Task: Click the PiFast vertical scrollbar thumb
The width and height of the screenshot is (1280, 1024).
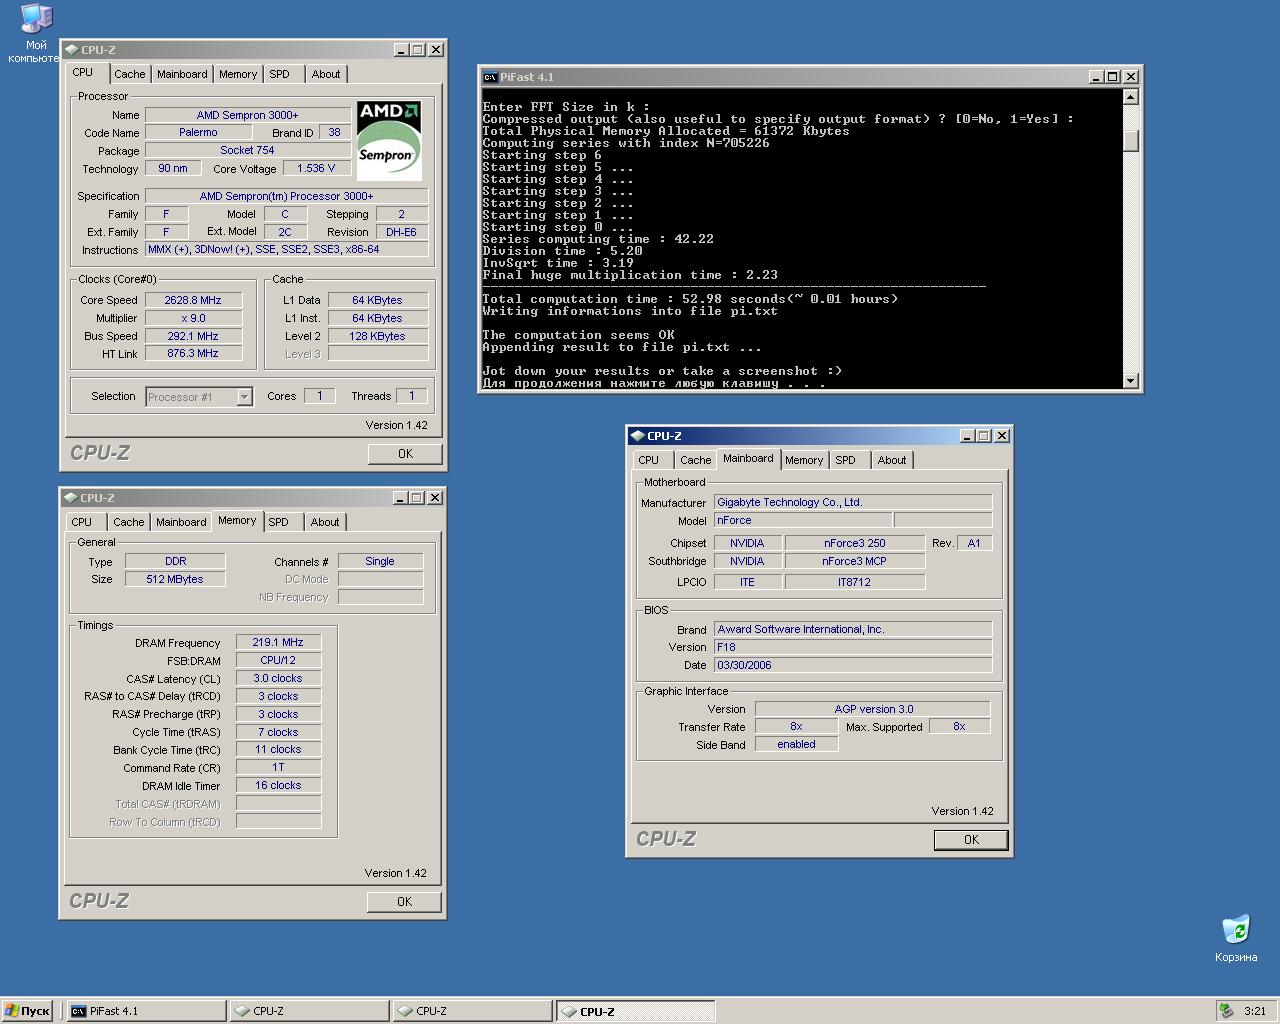Action: click(x=1131, y=141)
